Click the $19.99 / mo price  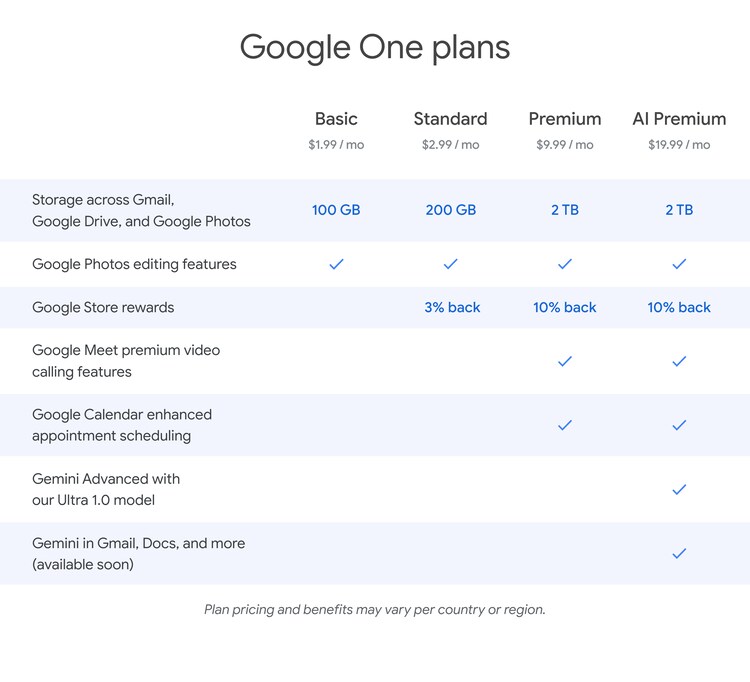pos(679,145)
